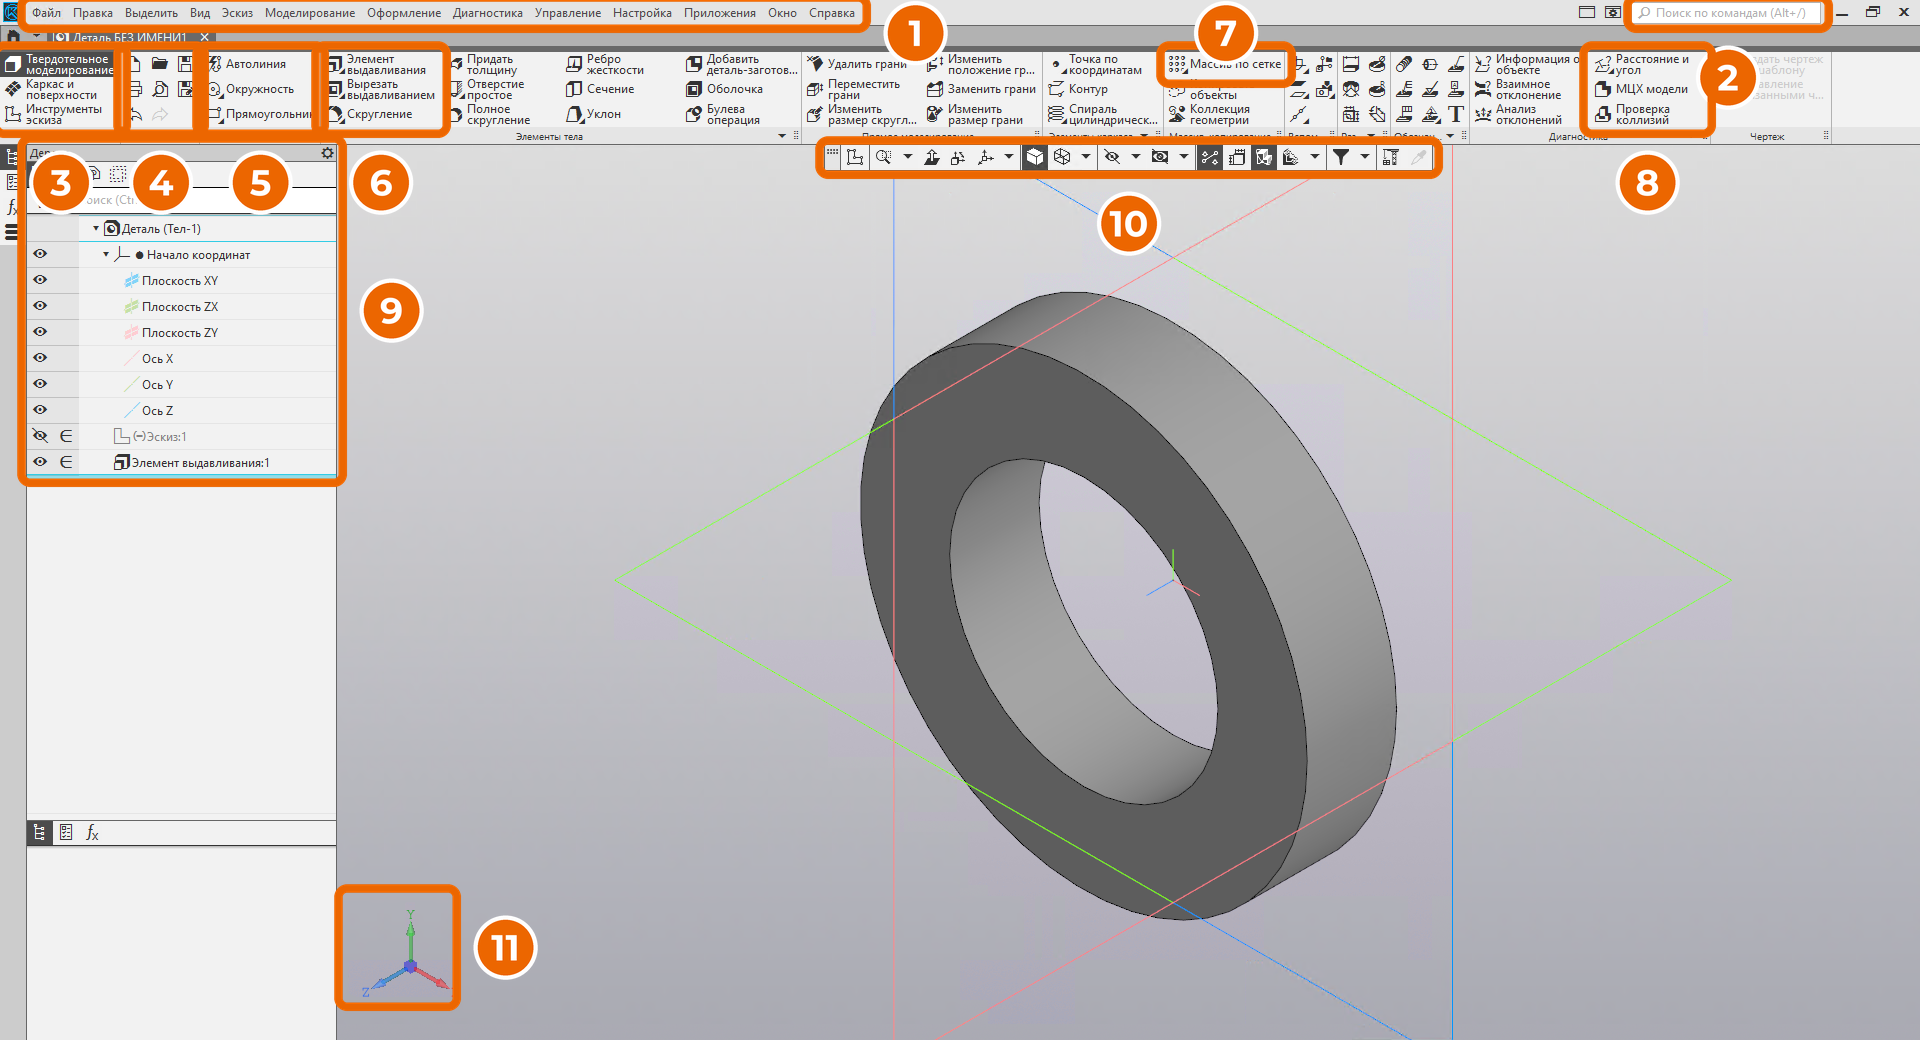
Task: Select the Автолиния sketch tool
Action: coord(248,64)
